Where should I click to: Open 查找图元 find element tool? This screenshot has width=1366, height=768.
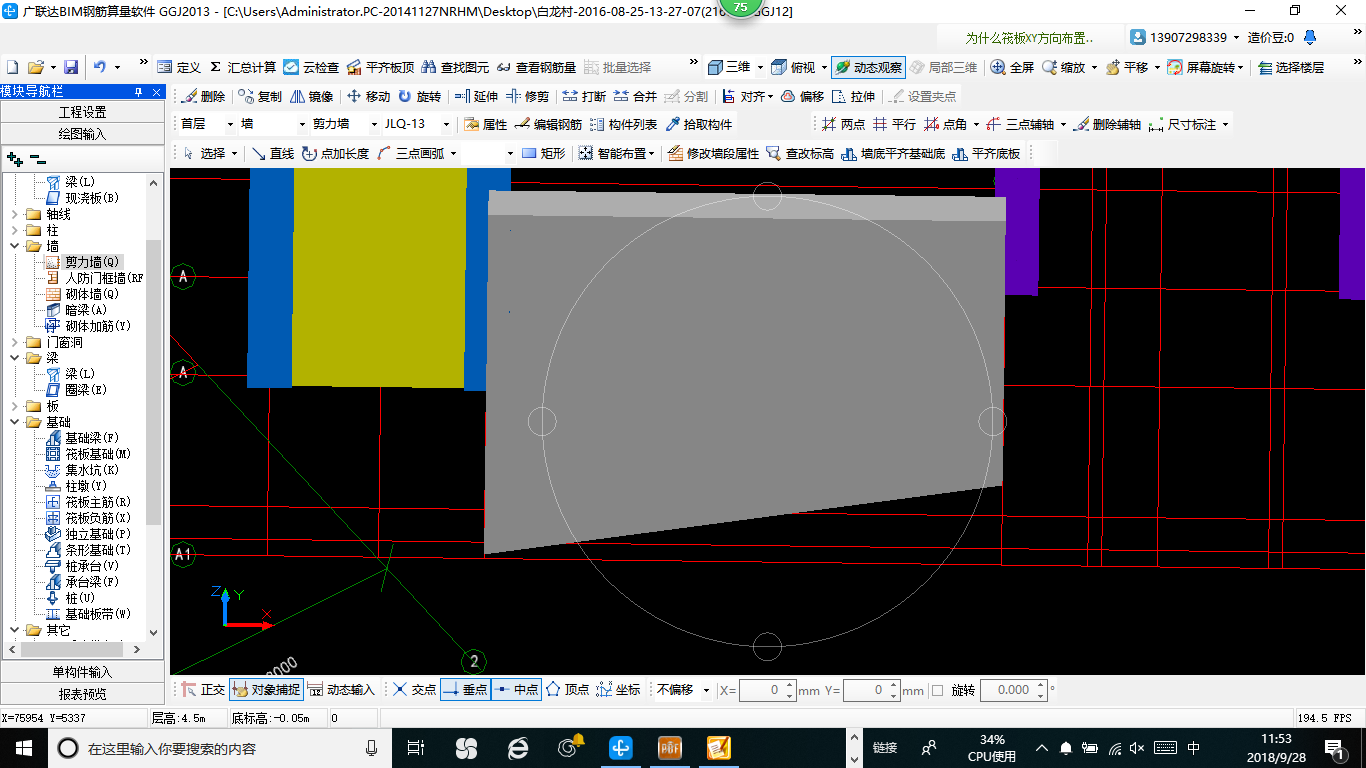pyautogui.click(x=455, y=67)
